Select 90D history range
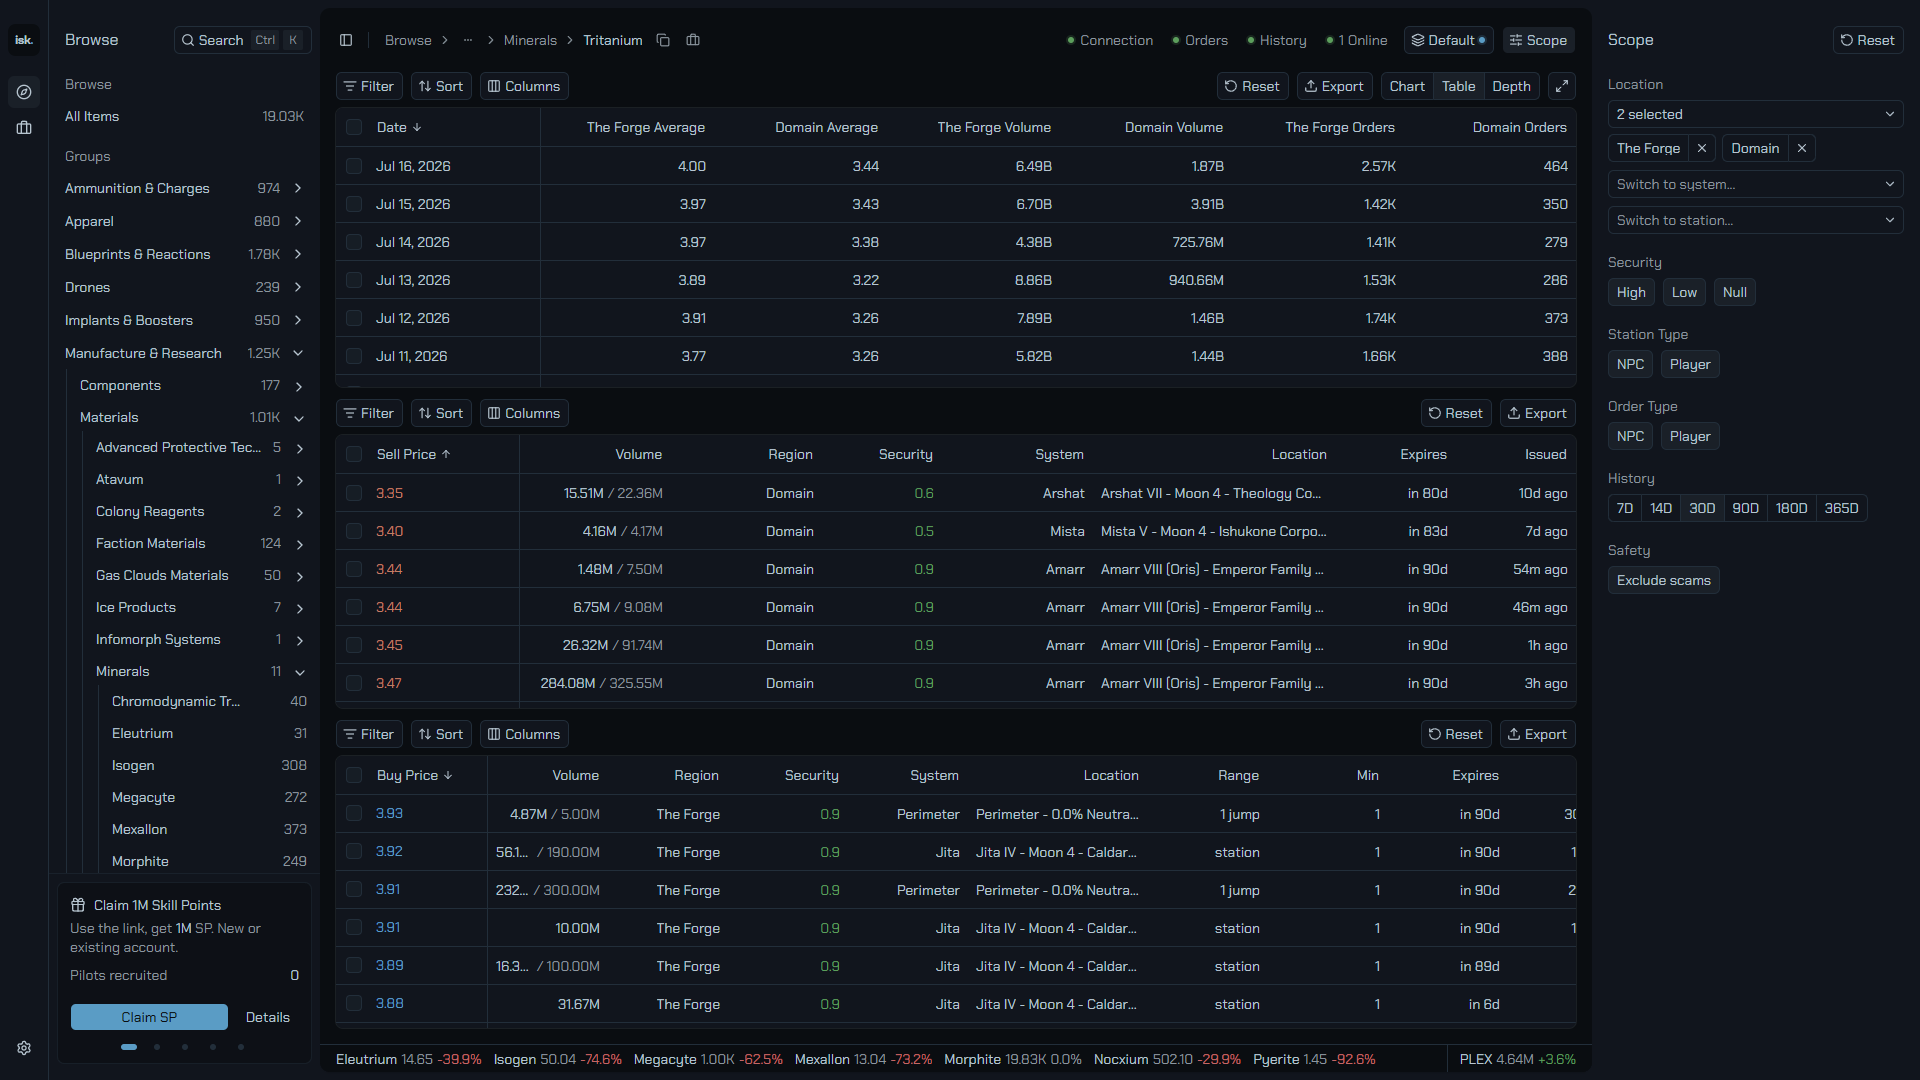Screen dimensions: 1920x1080 click(1745, 508)
